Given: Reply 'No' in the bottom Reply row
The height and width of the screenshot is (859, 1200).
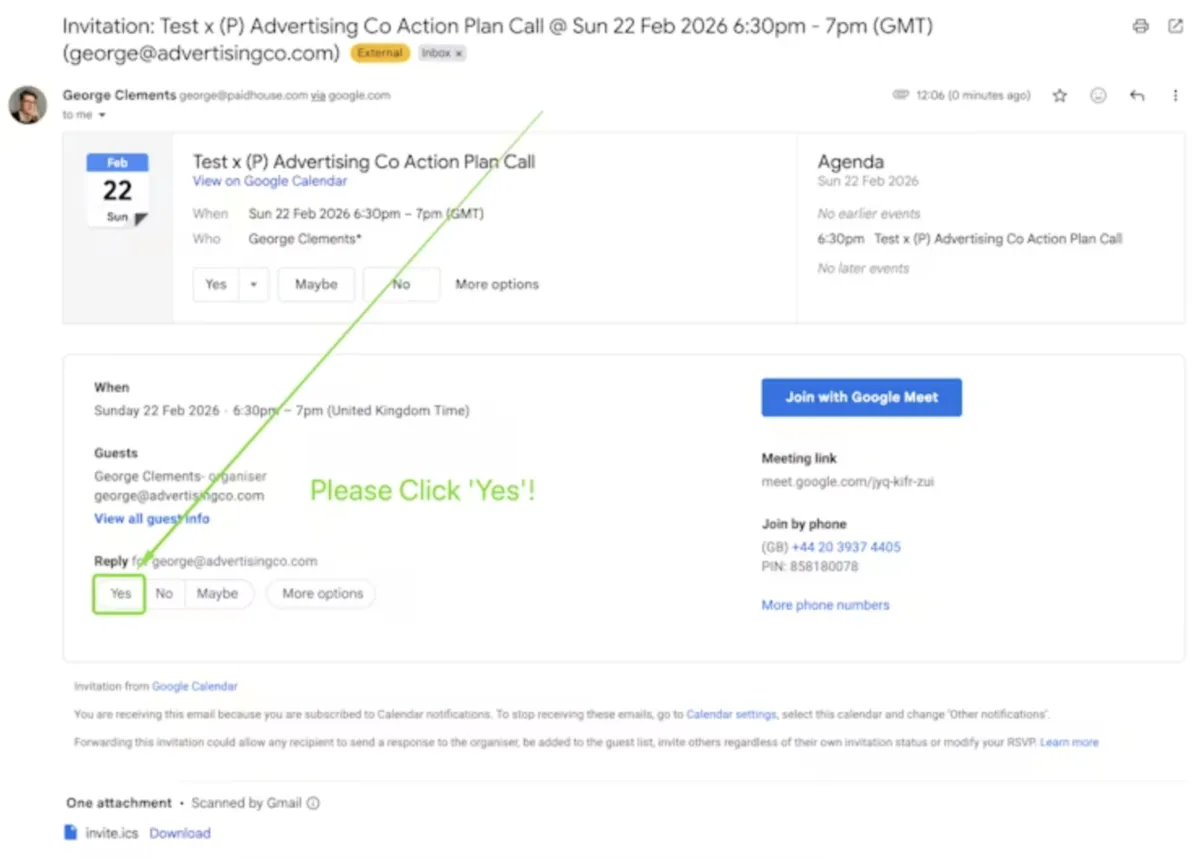Looking at the screenshot, I should (x=164, y=594).
